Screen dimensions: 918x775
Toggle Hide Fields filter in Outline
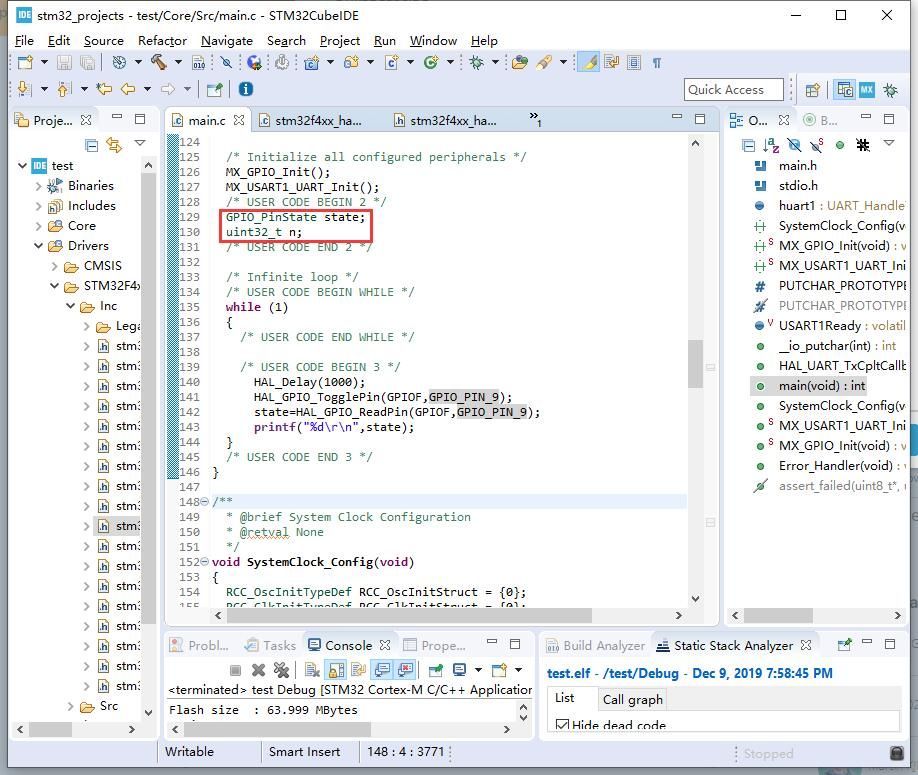click(794, 145)
